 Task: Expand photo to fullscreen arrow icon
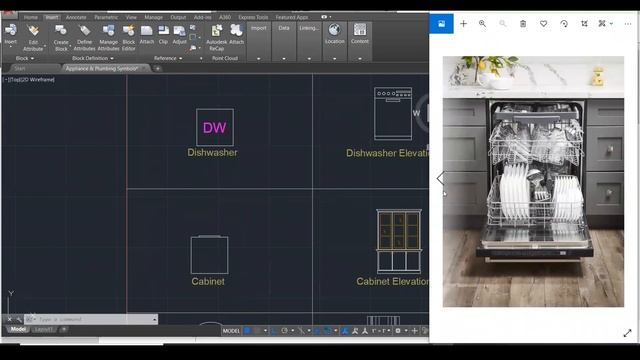pos(627,333)
